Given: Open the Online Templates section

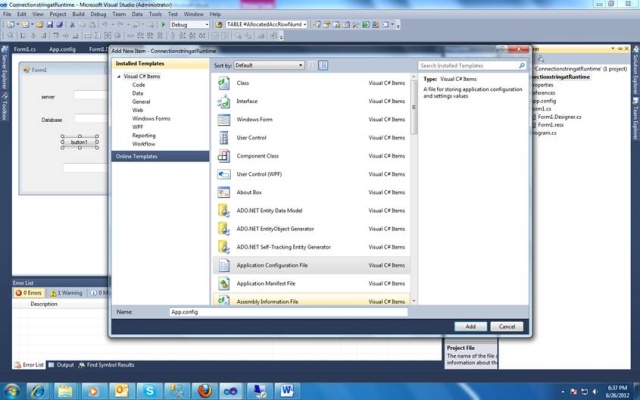Looking at the screenshot, I should tap(160, 156).
